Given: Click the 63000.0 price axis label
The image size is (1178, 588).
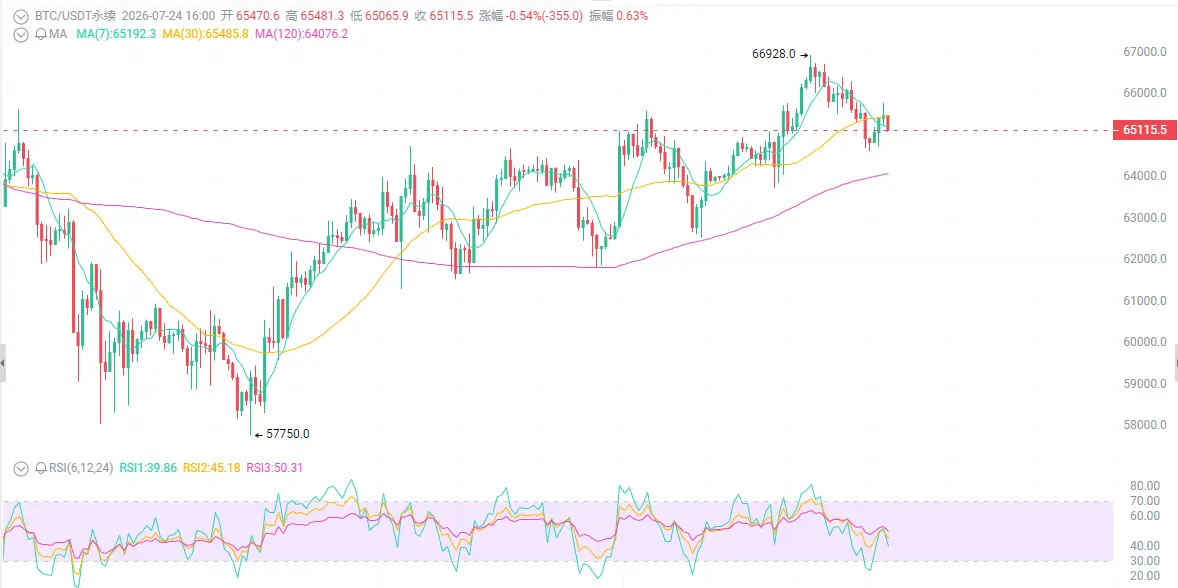Looking at the screenshot, I should pos(1145,217).
